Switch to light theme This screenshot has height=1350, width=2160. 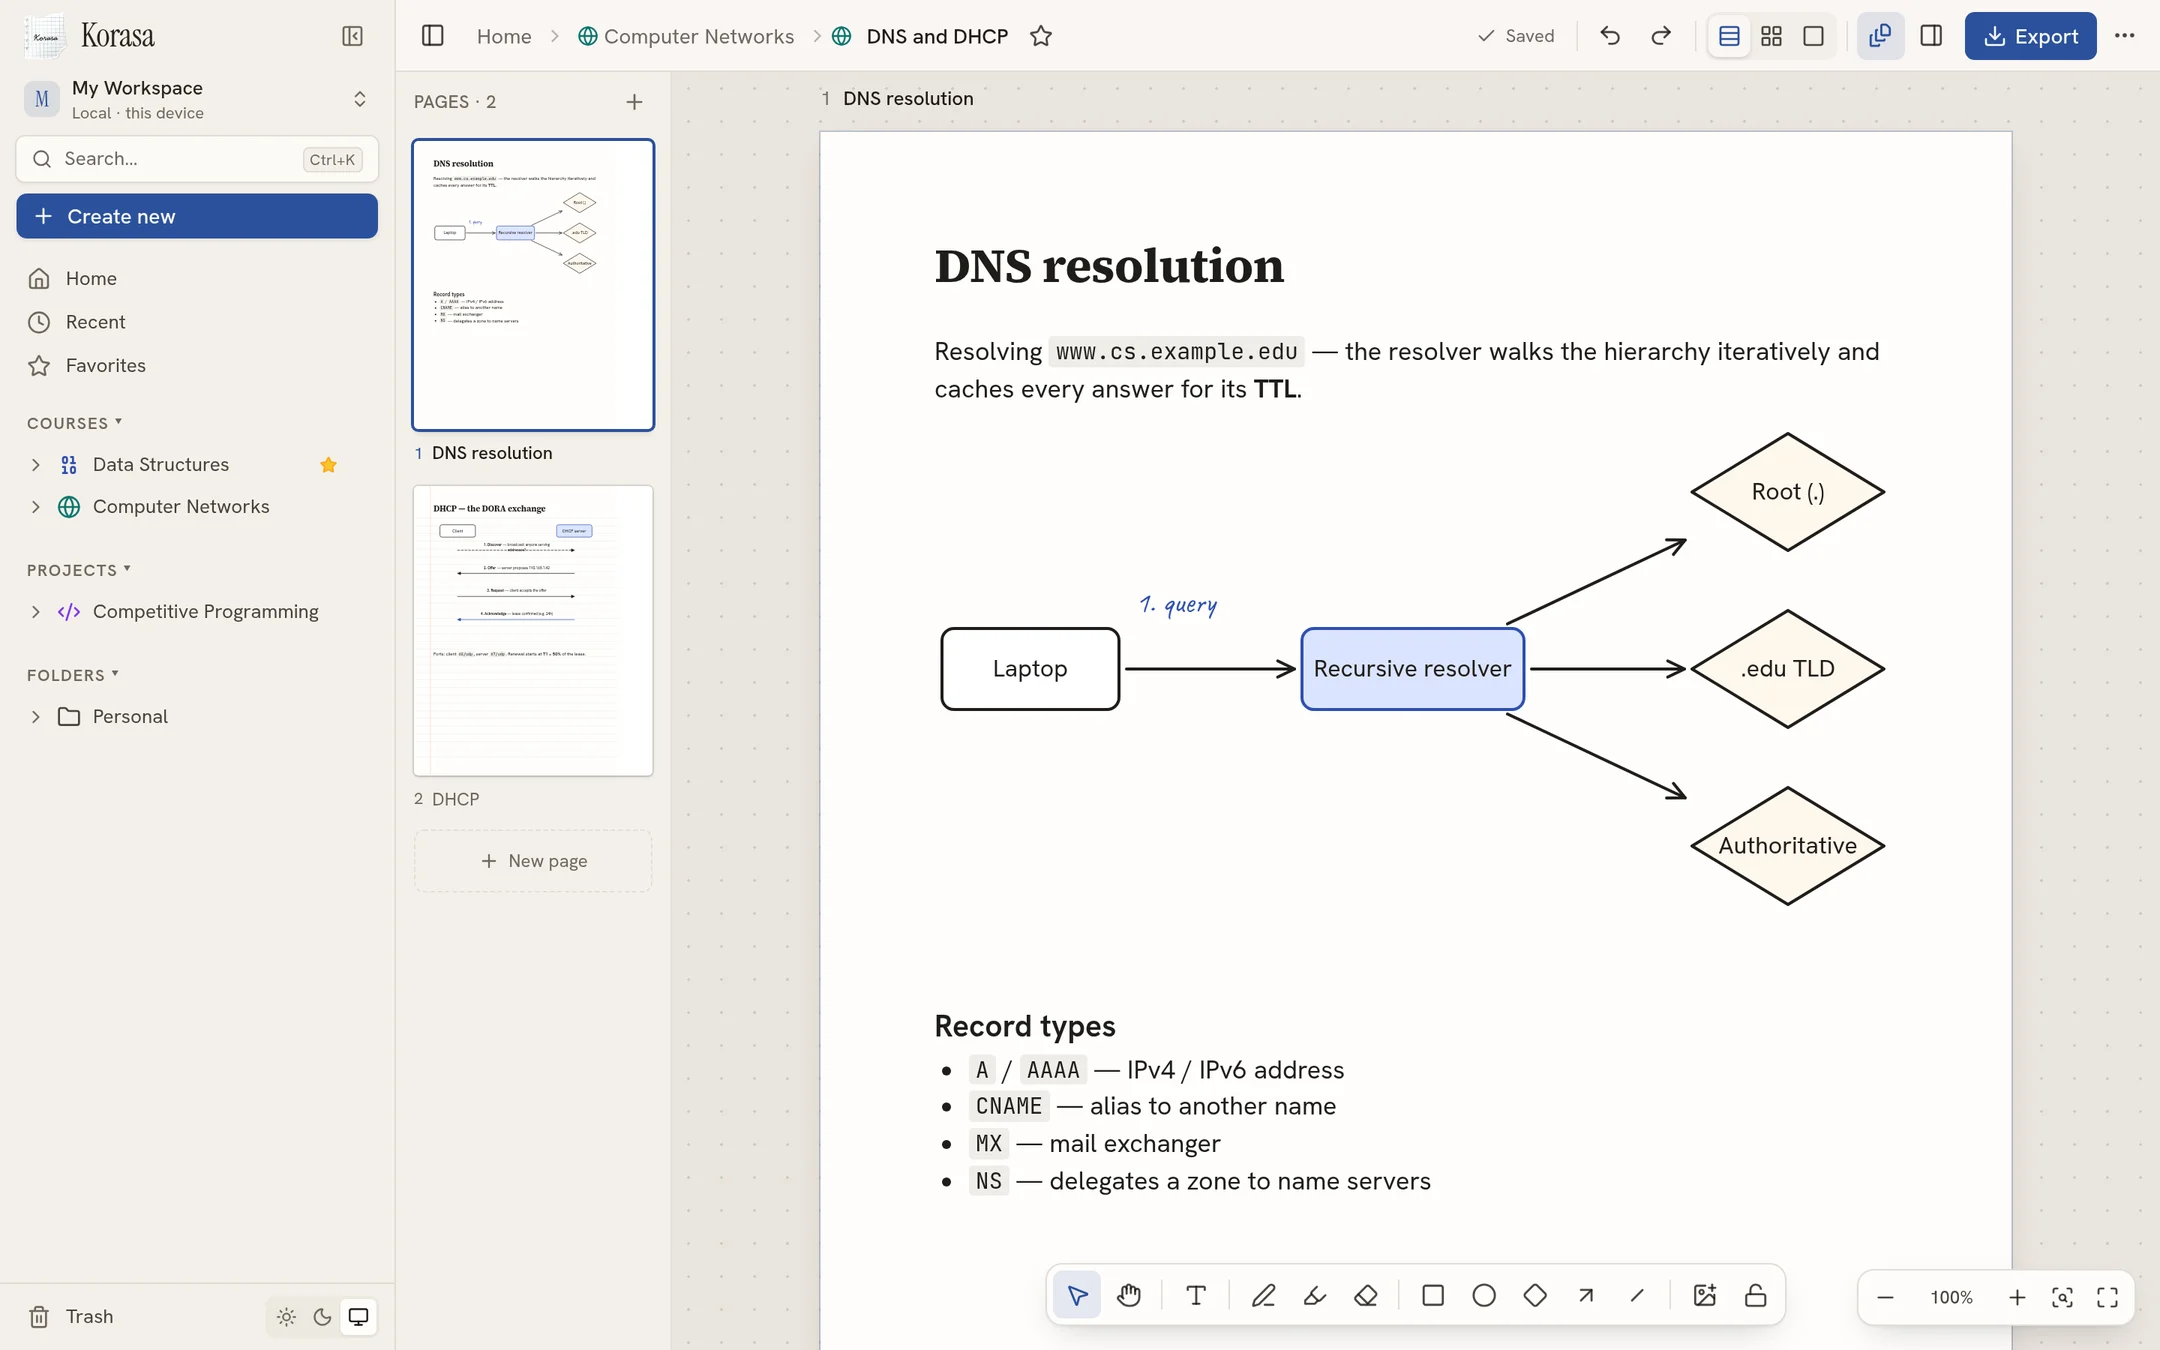click(286, 1316)
